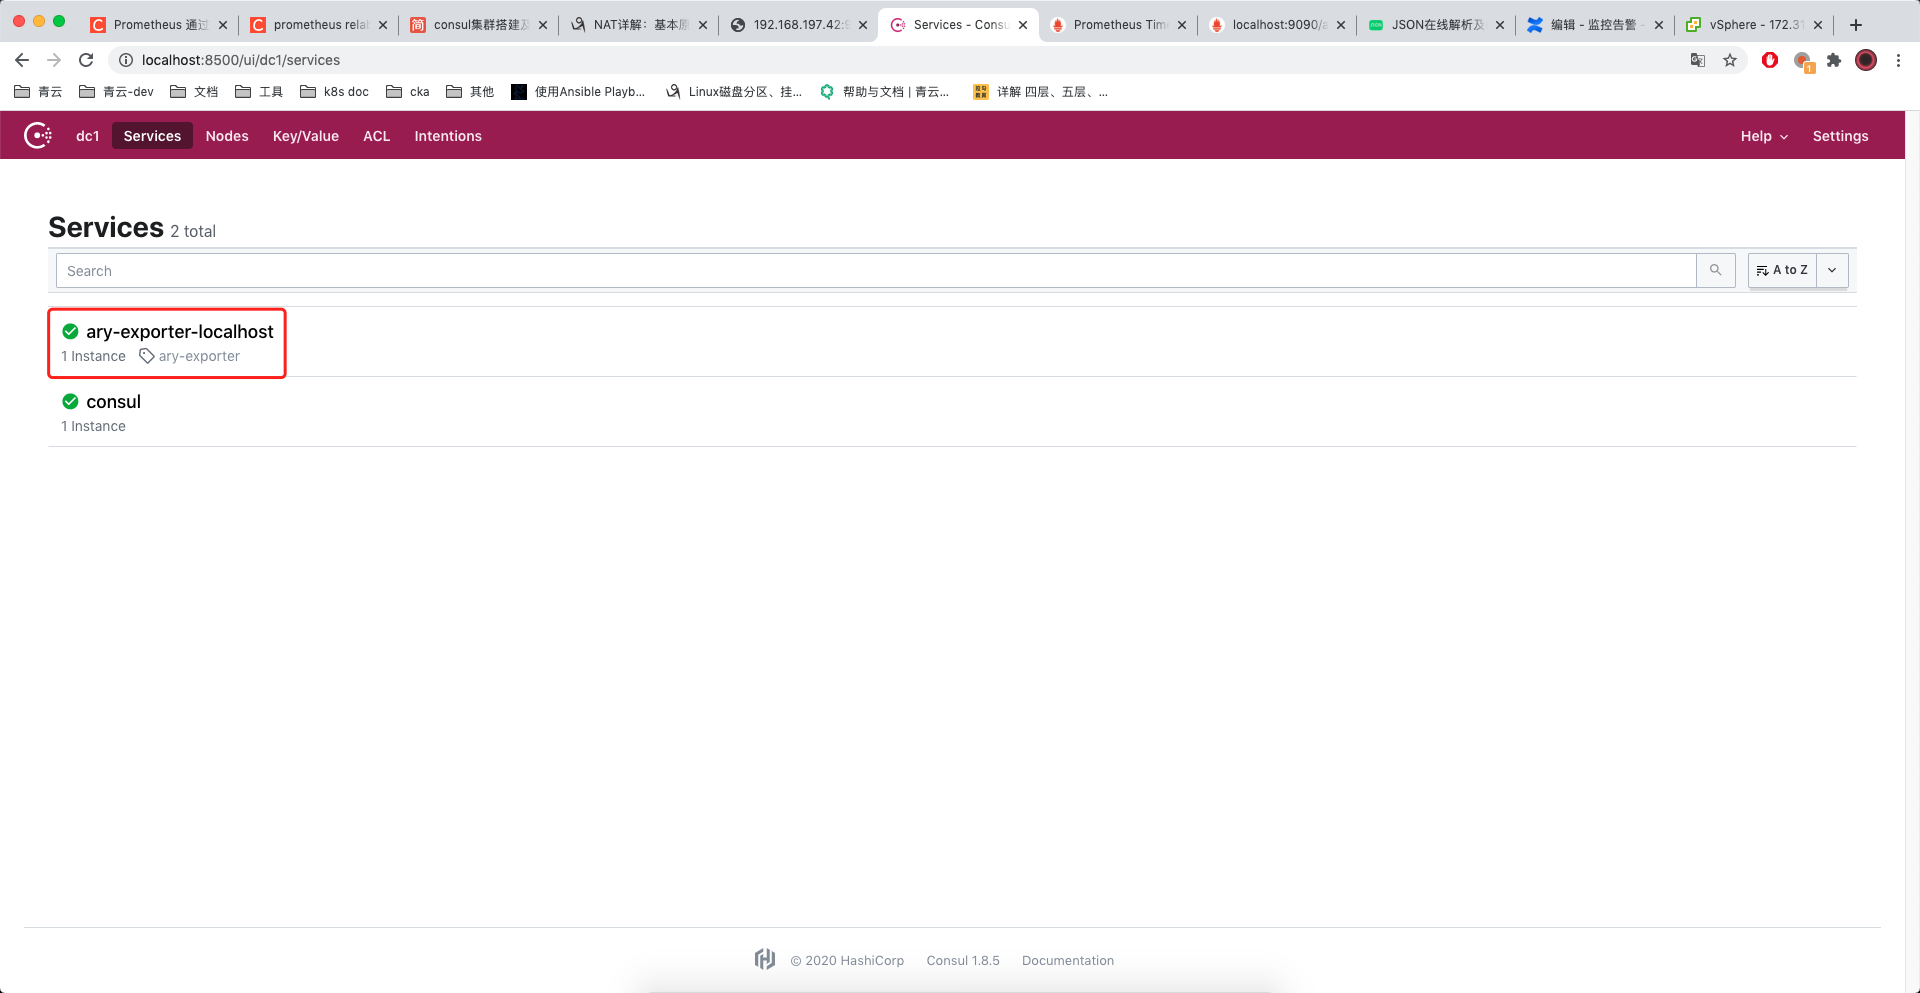Click the Documentation link in the footer
Viewport: 1920px width, 993px height.
pyautogui.click(x=1067, y=959)
